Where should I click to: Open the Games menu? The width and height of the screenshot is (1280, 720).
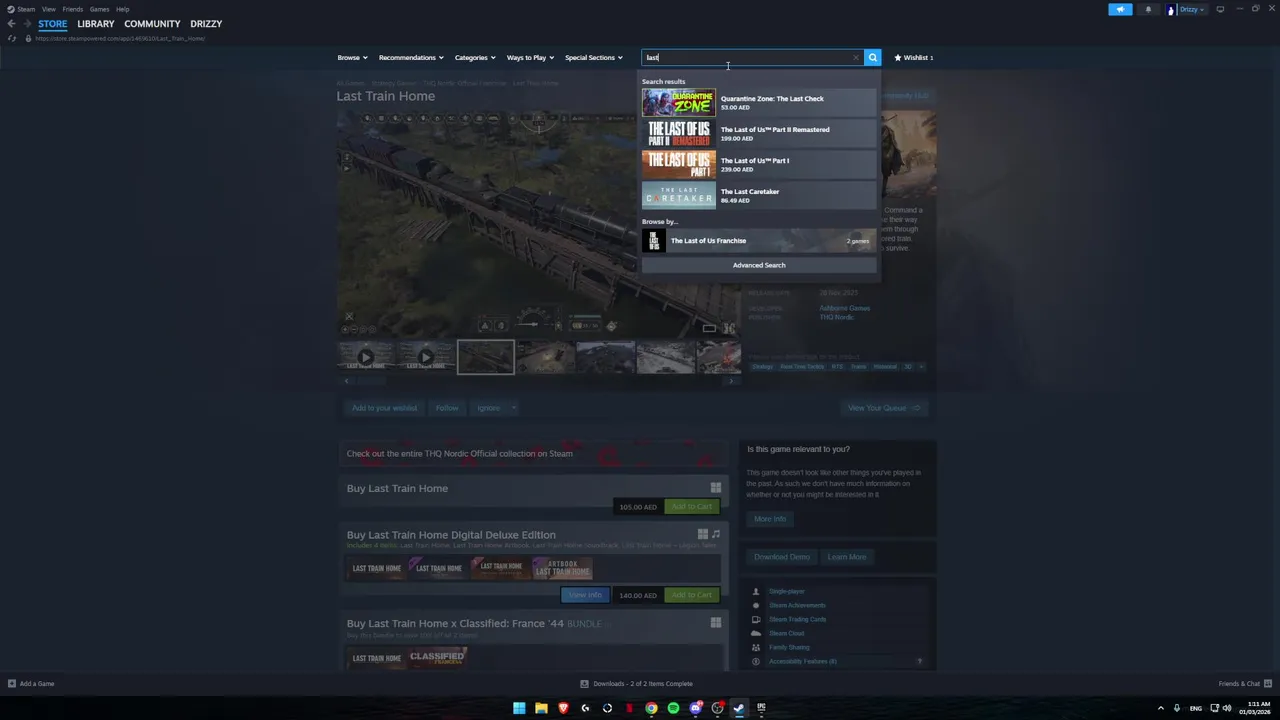[x=99, y=9]
